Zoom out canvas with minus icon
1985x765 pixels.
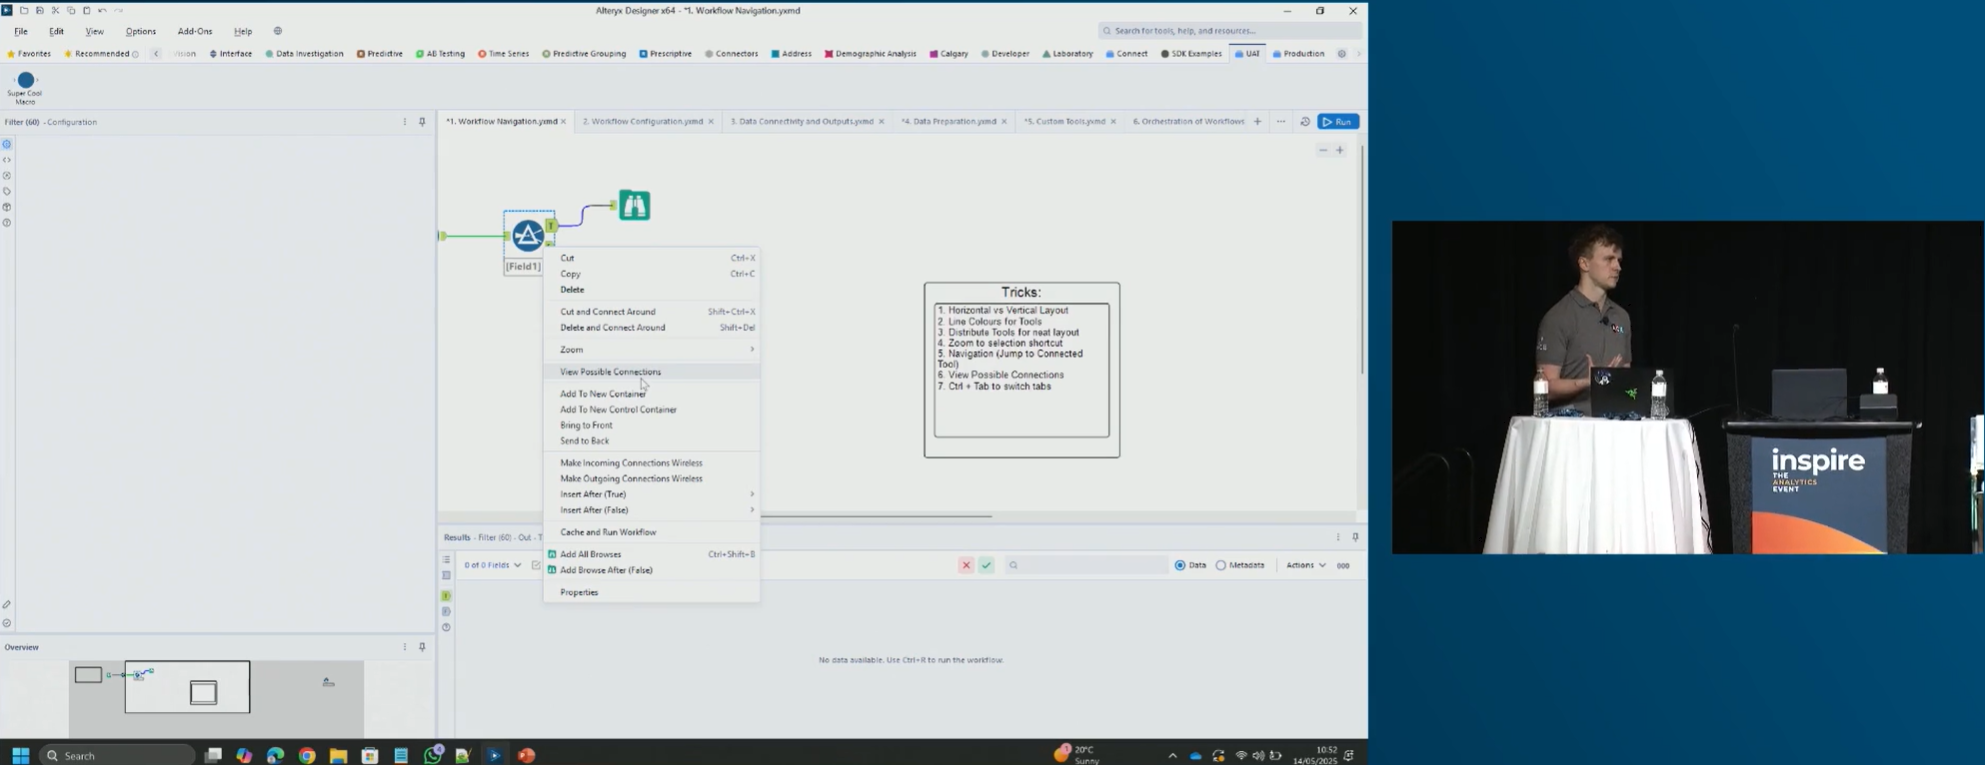[1323, 150]
